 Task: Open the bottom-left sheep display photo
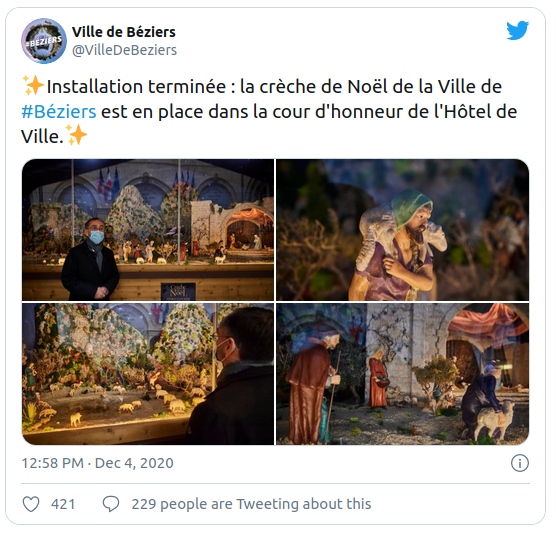pos(148,374)
